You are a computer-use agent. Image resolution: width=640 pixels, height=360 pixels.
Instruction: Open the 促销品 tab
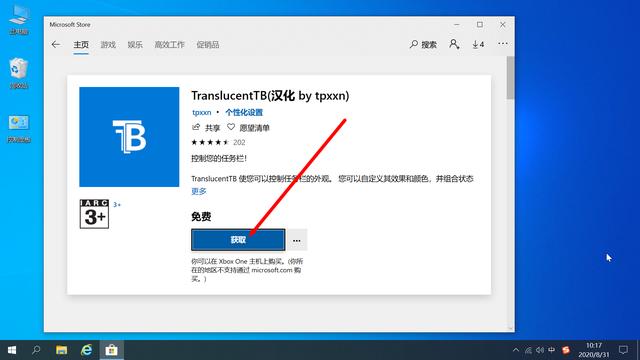208,44
